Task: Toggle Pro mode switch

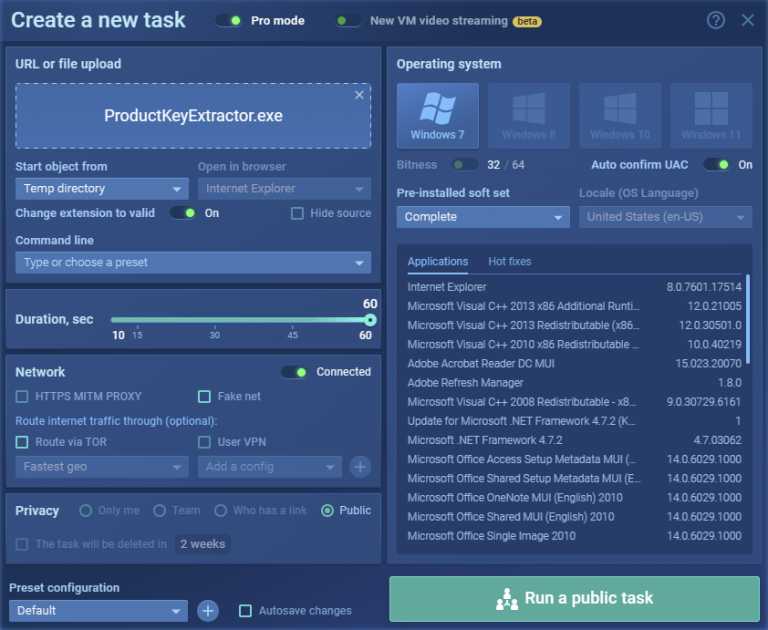Action: pos(229,20)
